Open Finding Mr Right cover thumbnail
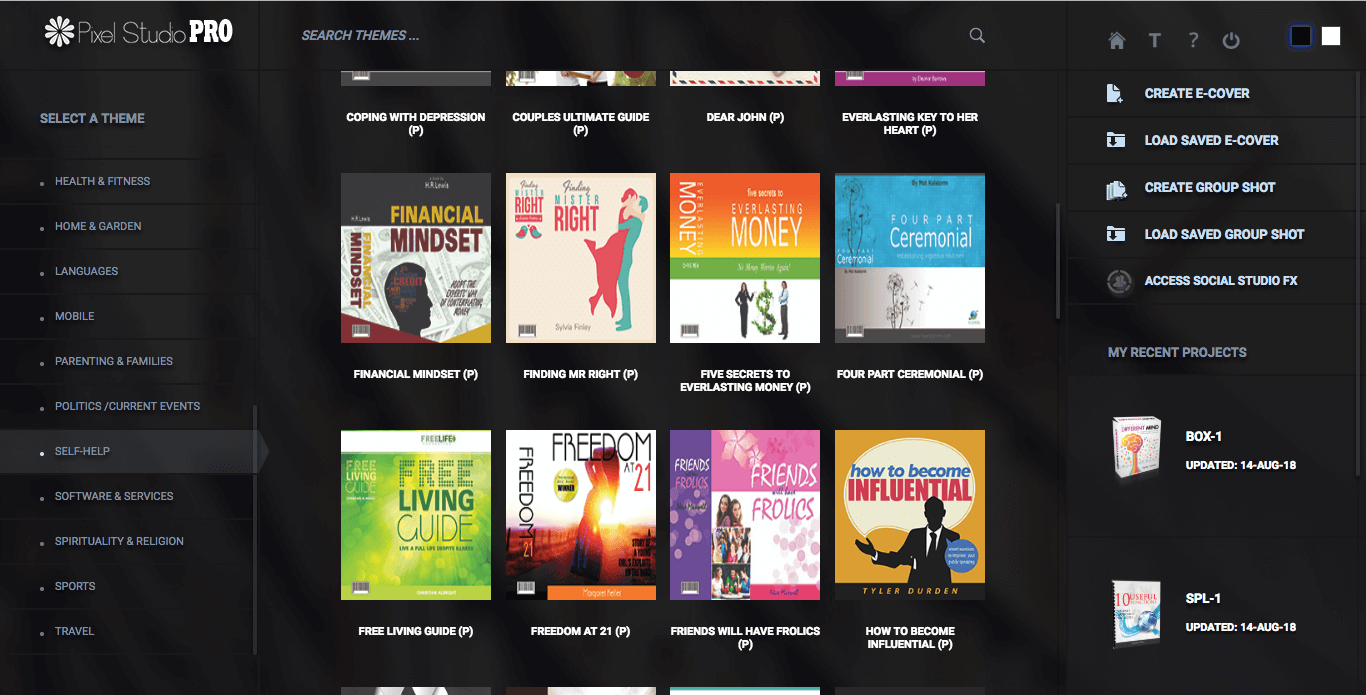 click(x=581, y=258)
